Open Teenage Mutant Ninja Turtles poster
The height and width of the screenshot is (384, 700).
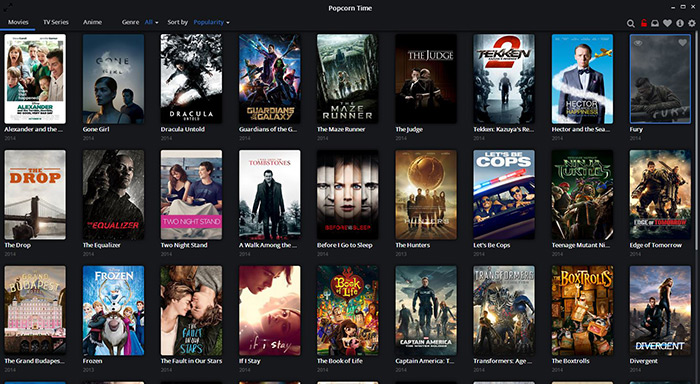click(582, 195)
